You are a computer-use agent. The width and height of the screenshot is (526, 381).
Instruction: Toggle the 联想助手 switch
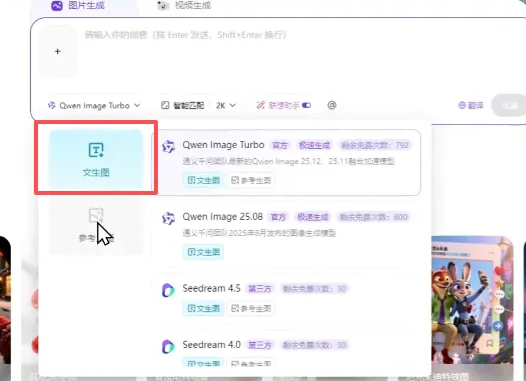point(307,105)
